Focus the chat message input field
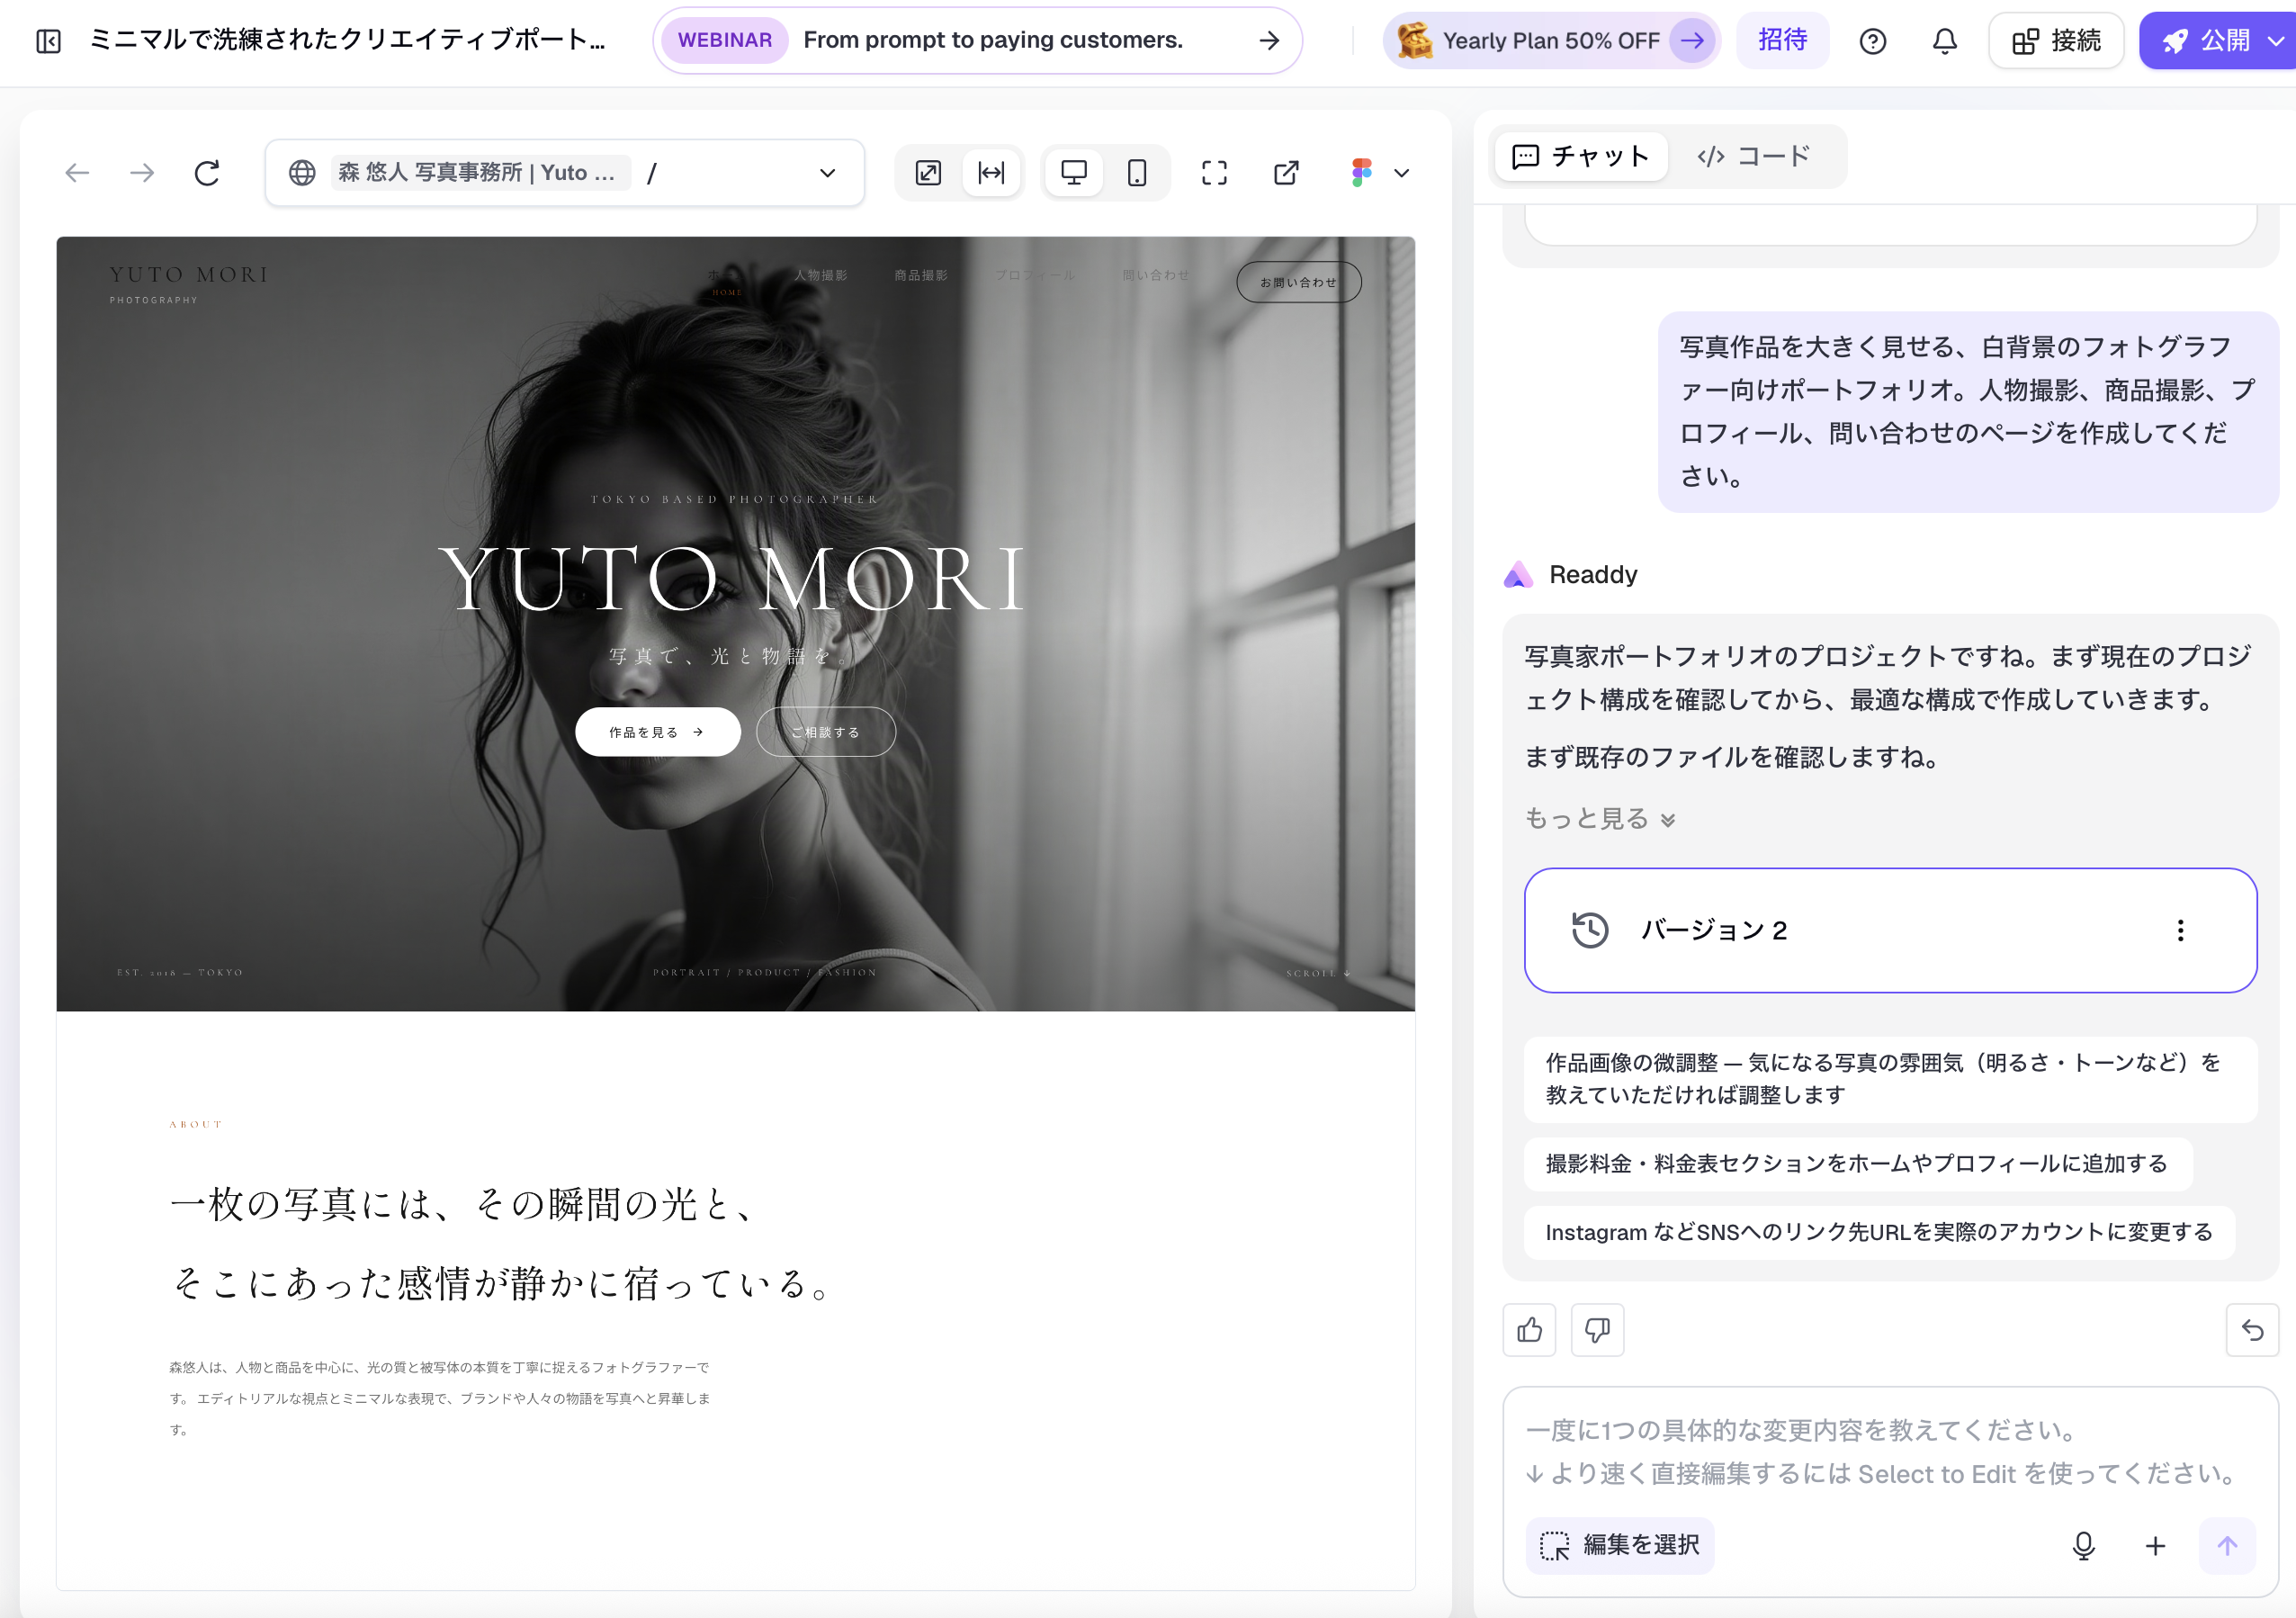The image size is (2296, 1618). 1890,1451
